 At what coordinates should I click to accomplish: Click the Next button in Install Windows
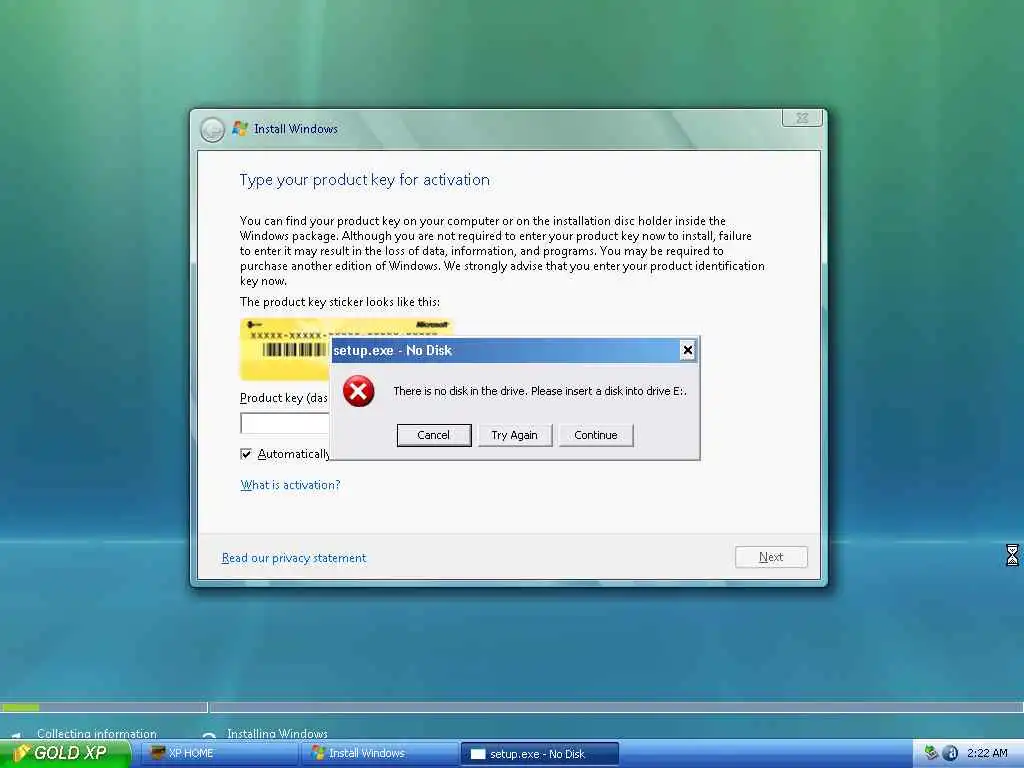[771, 557]
